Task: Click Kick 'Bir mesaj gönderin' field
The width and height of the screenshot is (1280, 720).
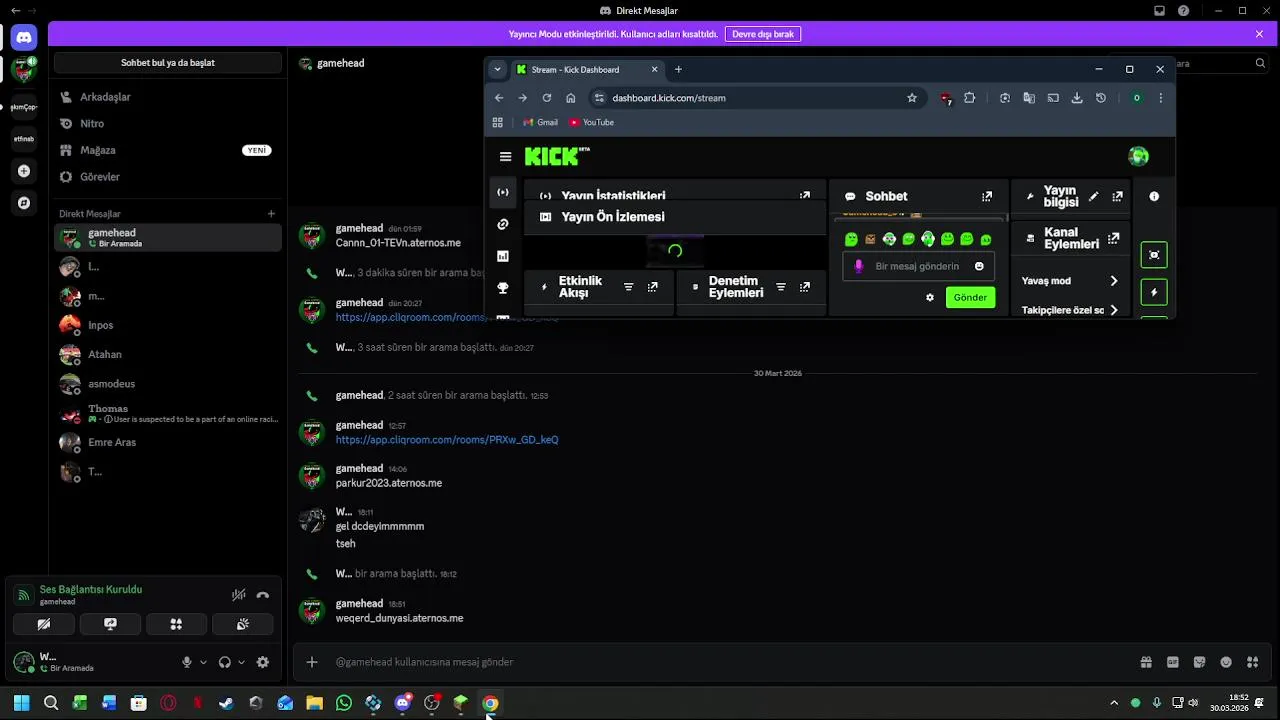Action: [x=916, y=266]
